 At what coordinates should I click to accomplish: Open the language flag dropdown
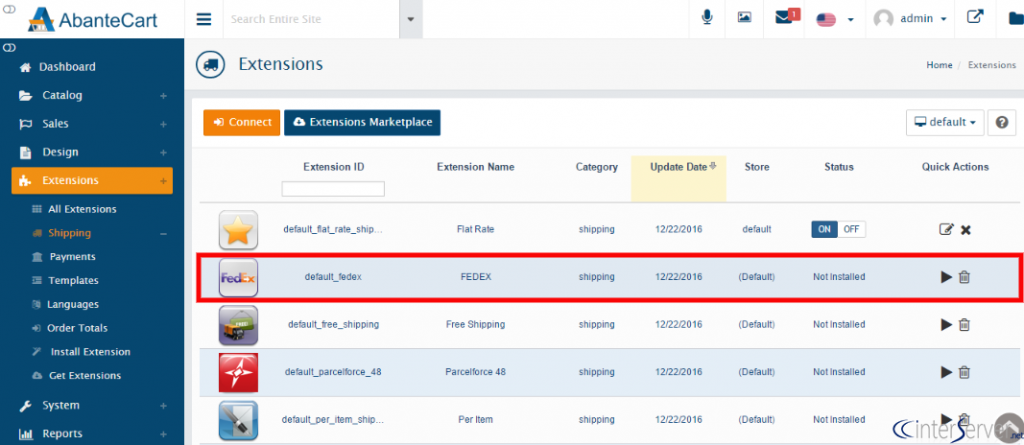[835, 19]
